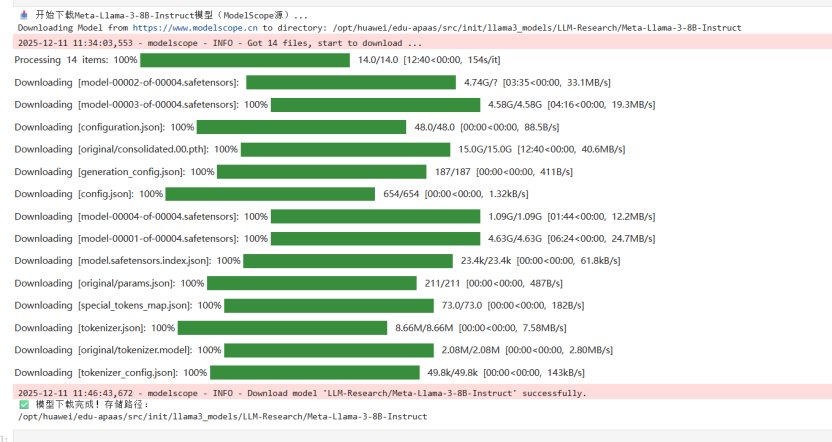The image size is (832, 442).
Task: Click the '654/654 [00:00<00:00, 1.32kB/s]' stats
Action: (x=456, y=194)
